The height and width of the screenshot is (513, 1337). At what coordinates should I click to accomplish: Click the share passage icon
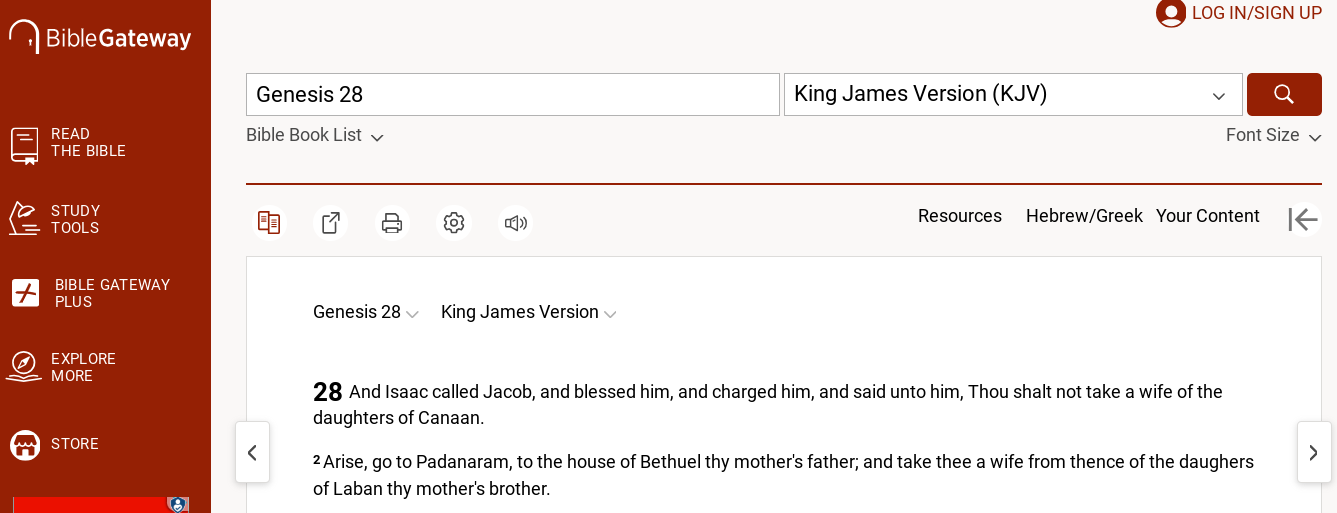330,222
